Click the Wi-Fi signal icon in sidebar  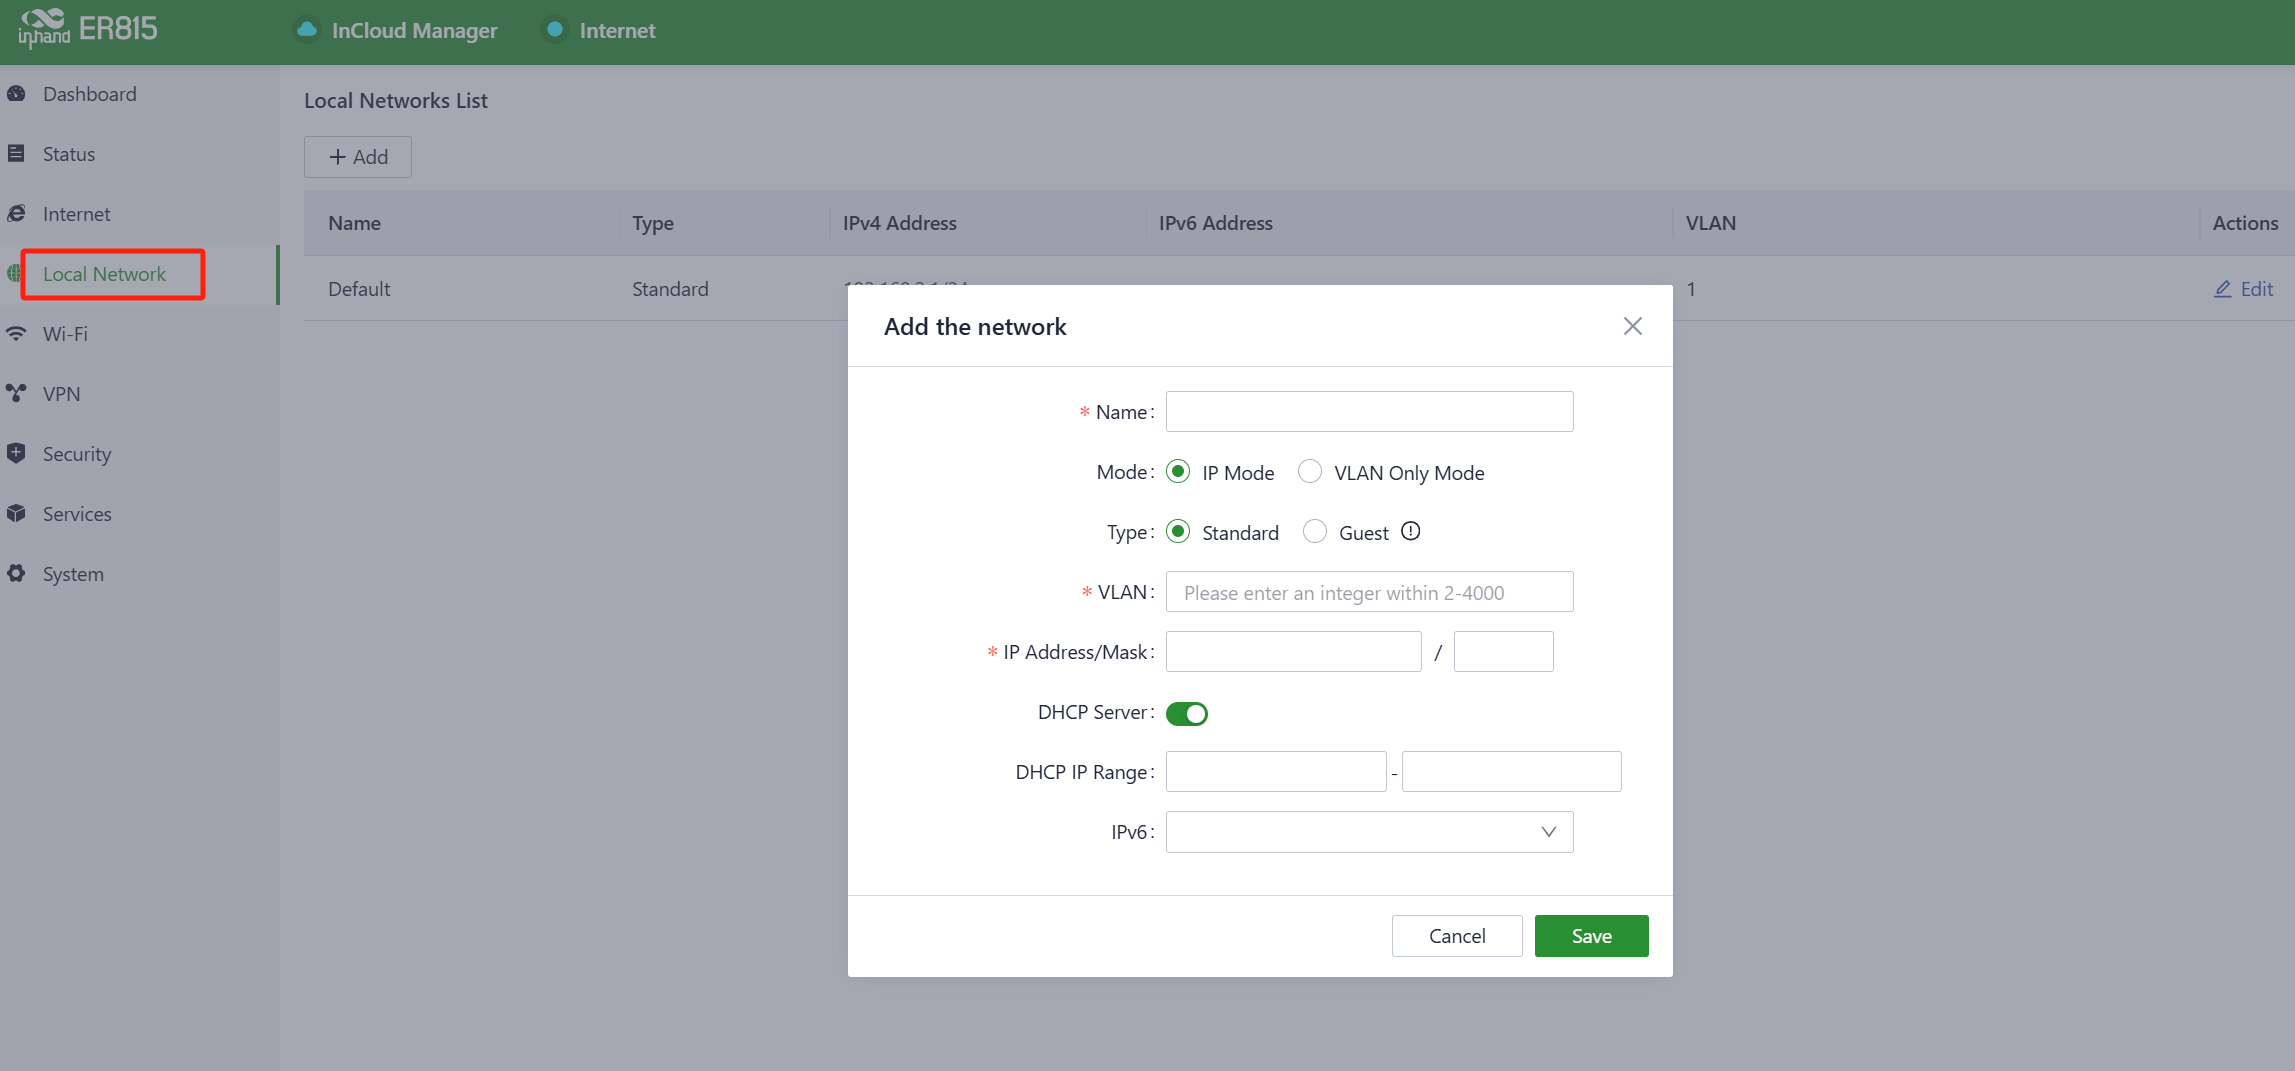tap(16, 334)
